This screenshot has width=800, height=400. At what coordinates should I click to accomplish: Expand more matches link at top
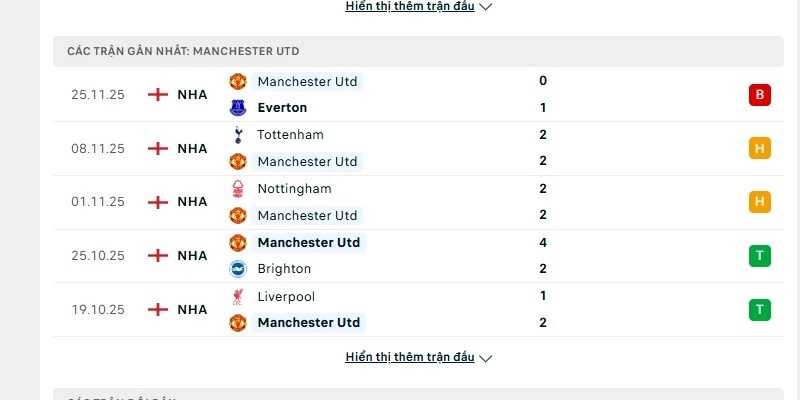pos(411,6)
